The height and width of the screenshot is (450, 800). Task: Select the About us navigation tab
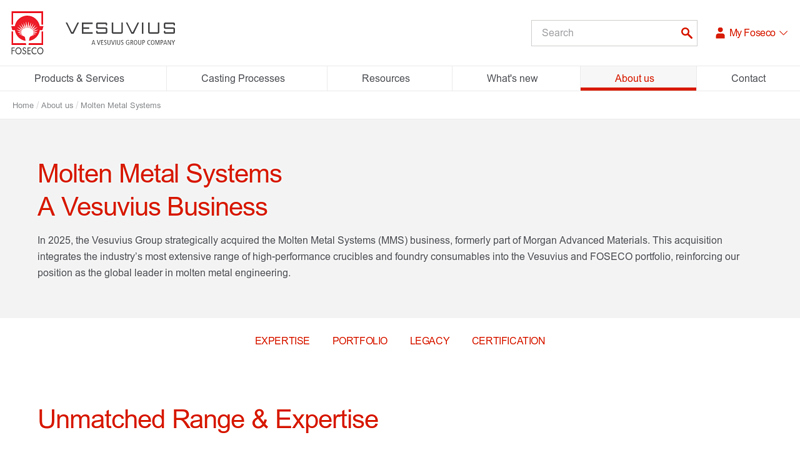[x=634, y=79]
